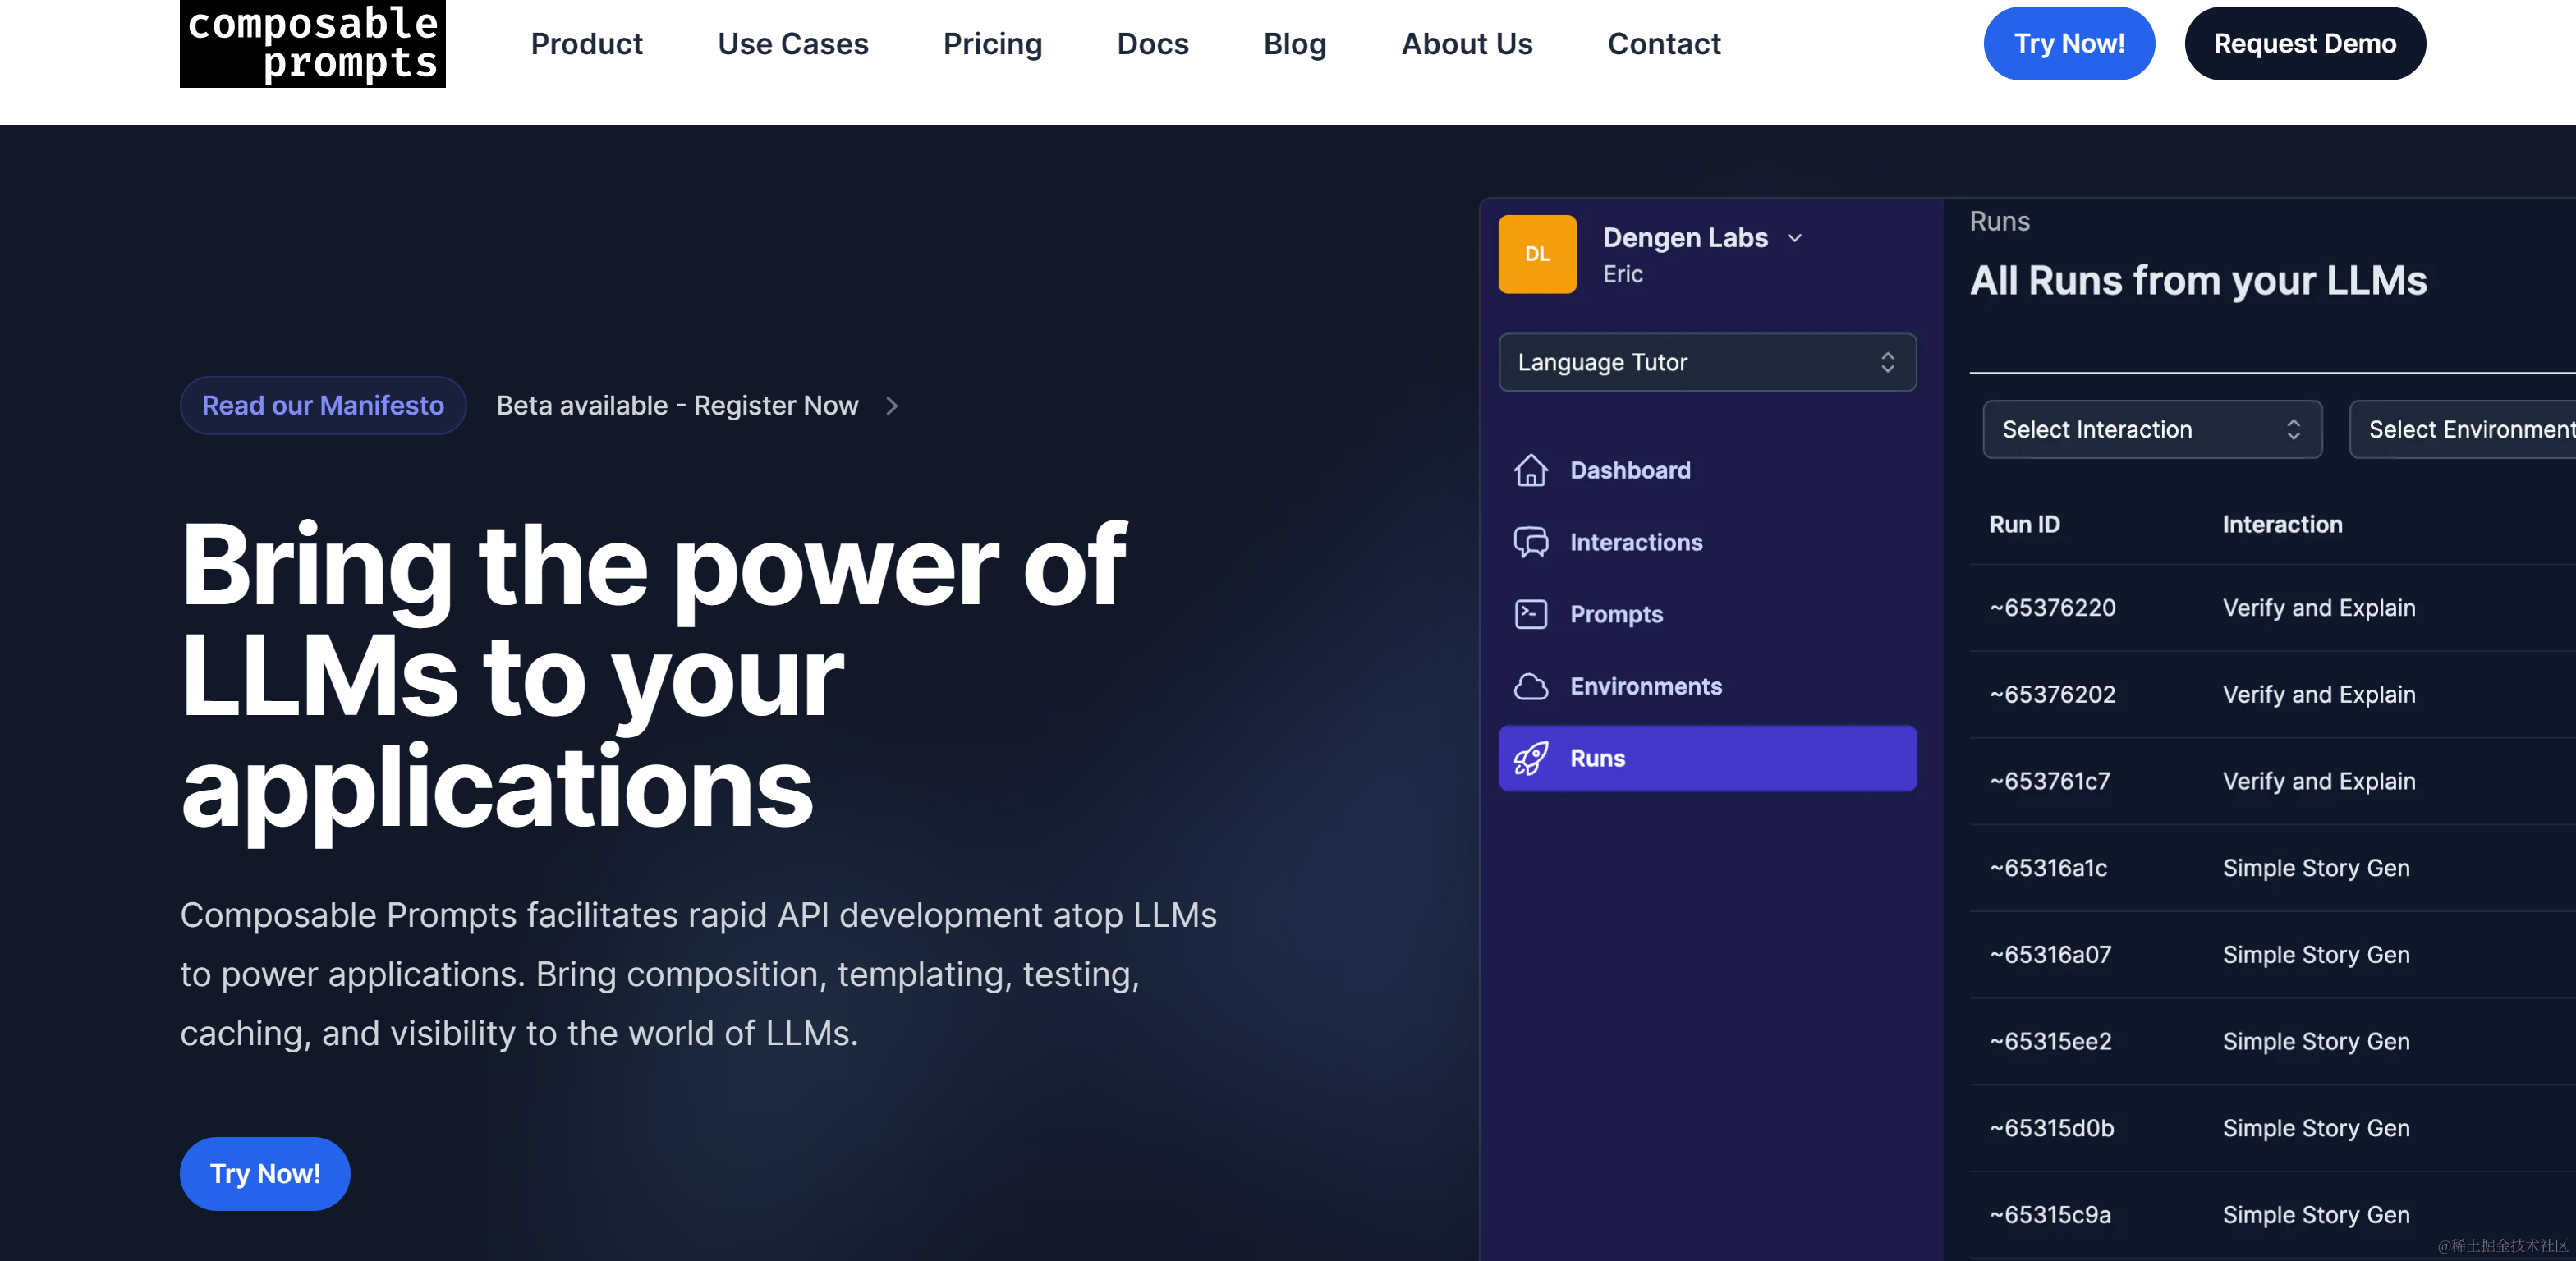Viewport: 2576px width, 1261px height.
Task: Open the Pricing menu item
Action: click(992, 44)
